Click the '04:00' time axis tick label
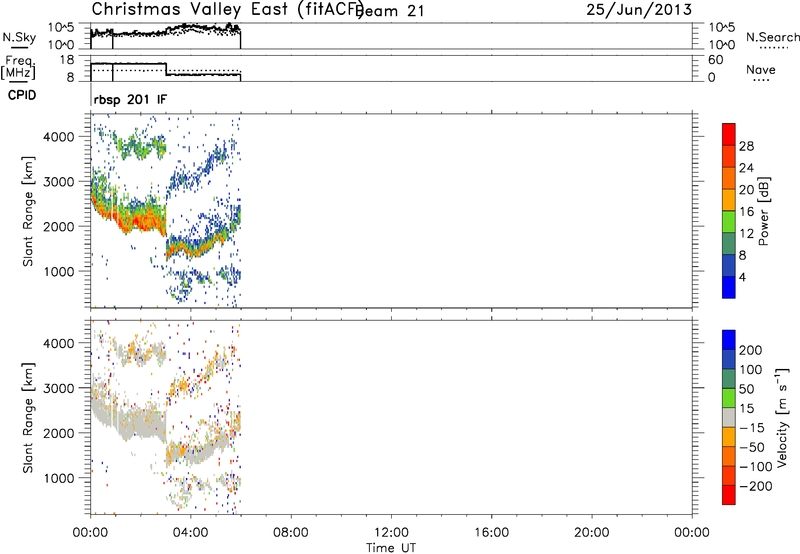 [x=191, y=533]
